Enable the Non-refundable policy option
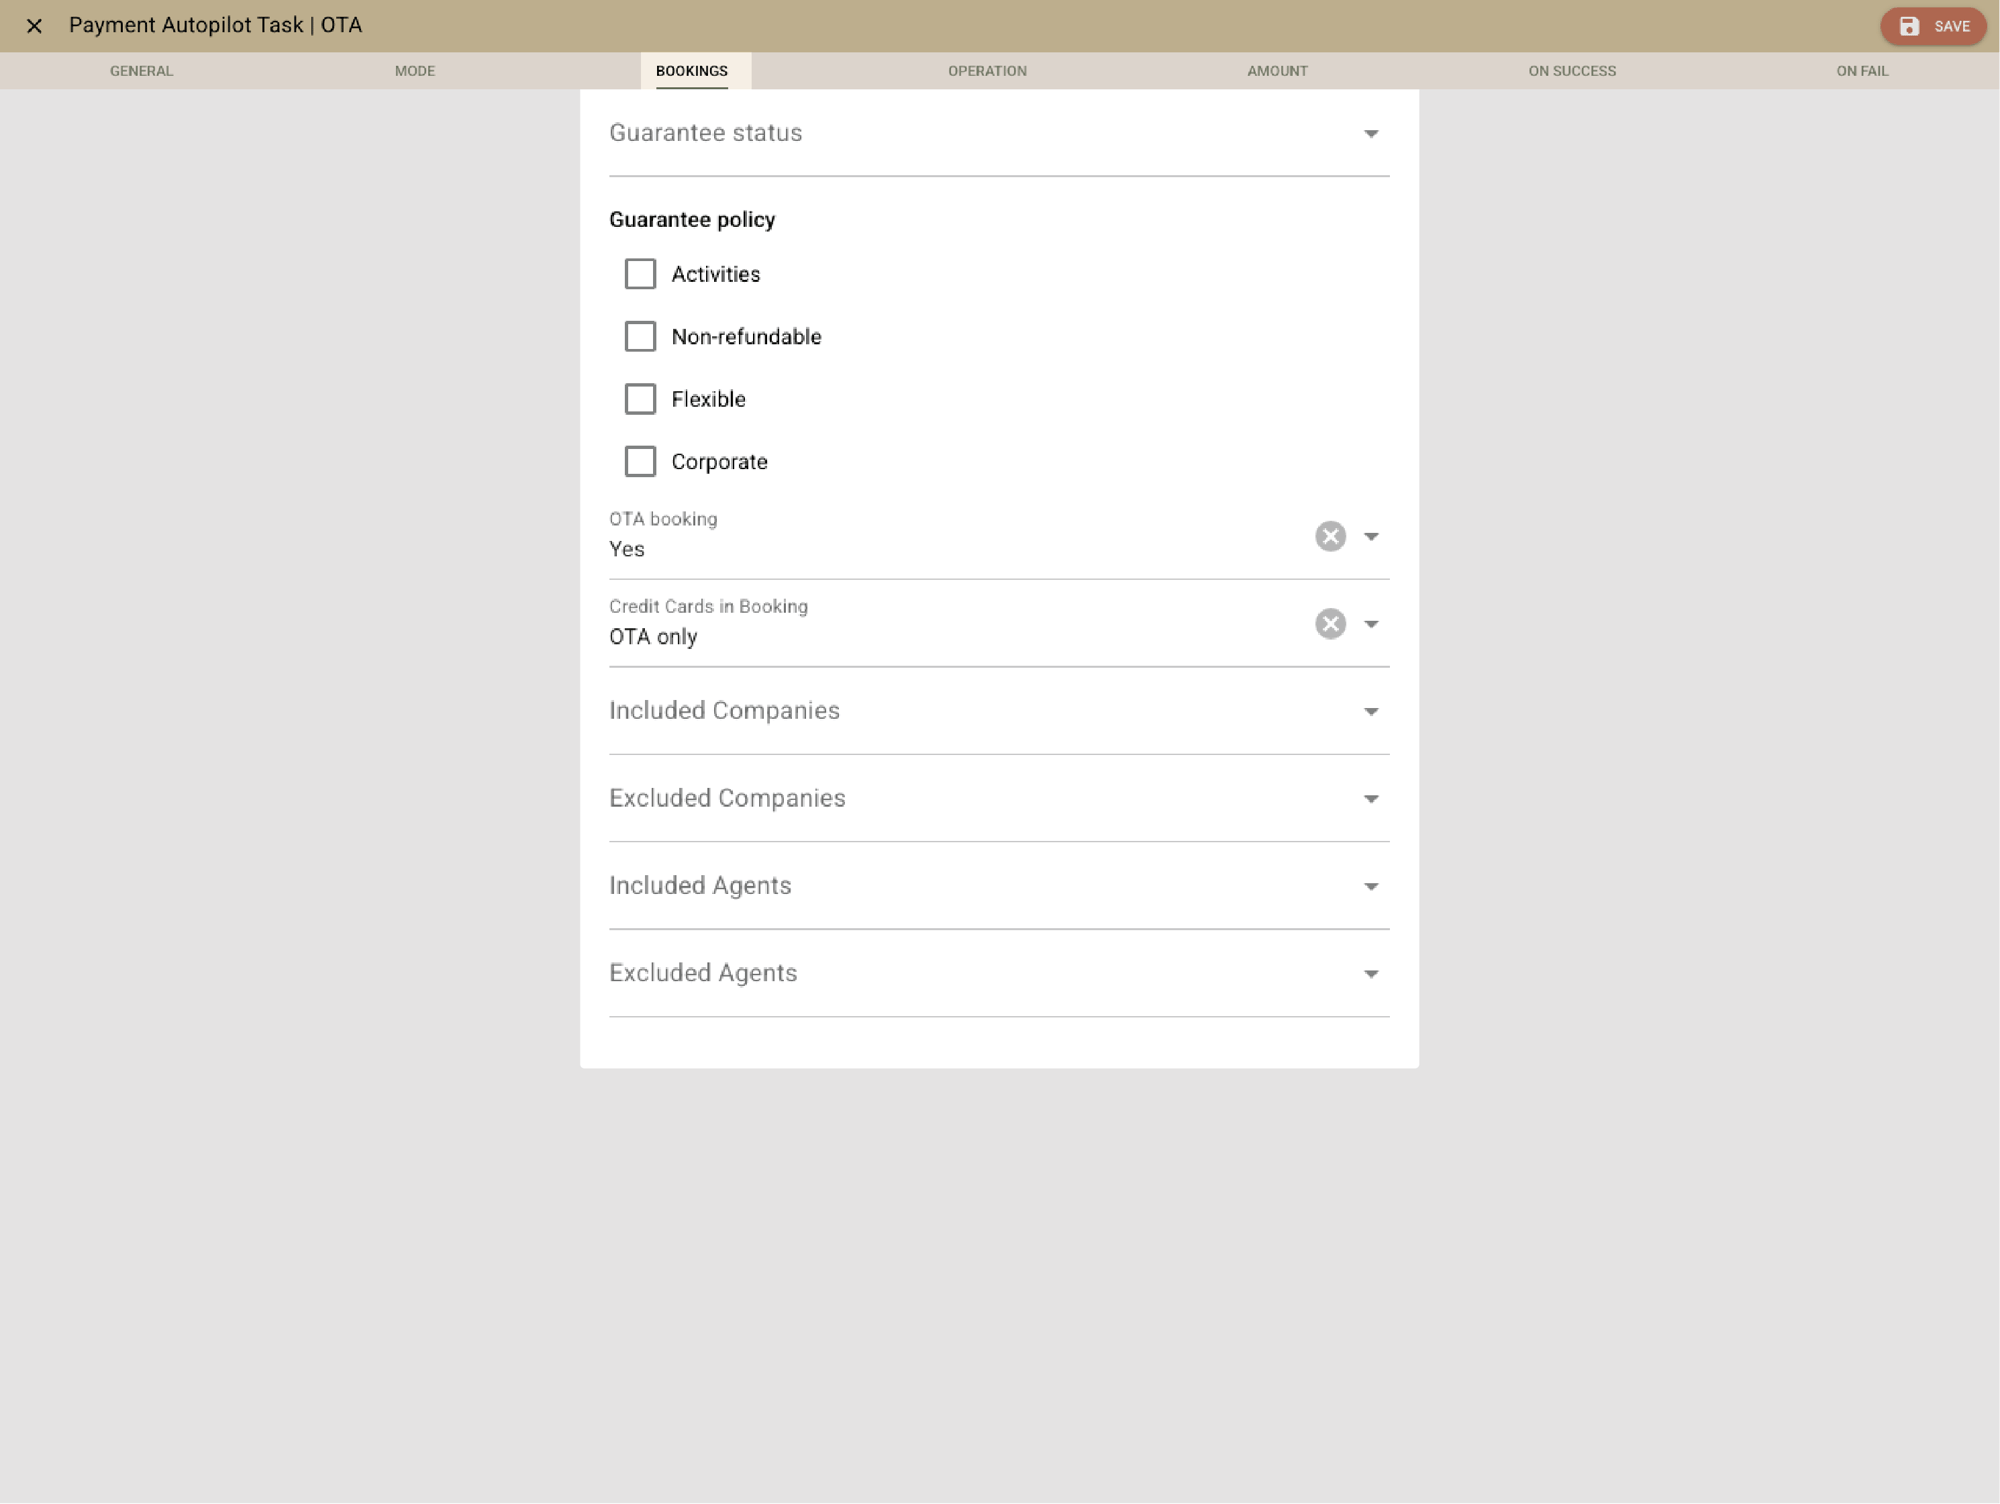2000x1504 pixels. (x=641, y=336)
